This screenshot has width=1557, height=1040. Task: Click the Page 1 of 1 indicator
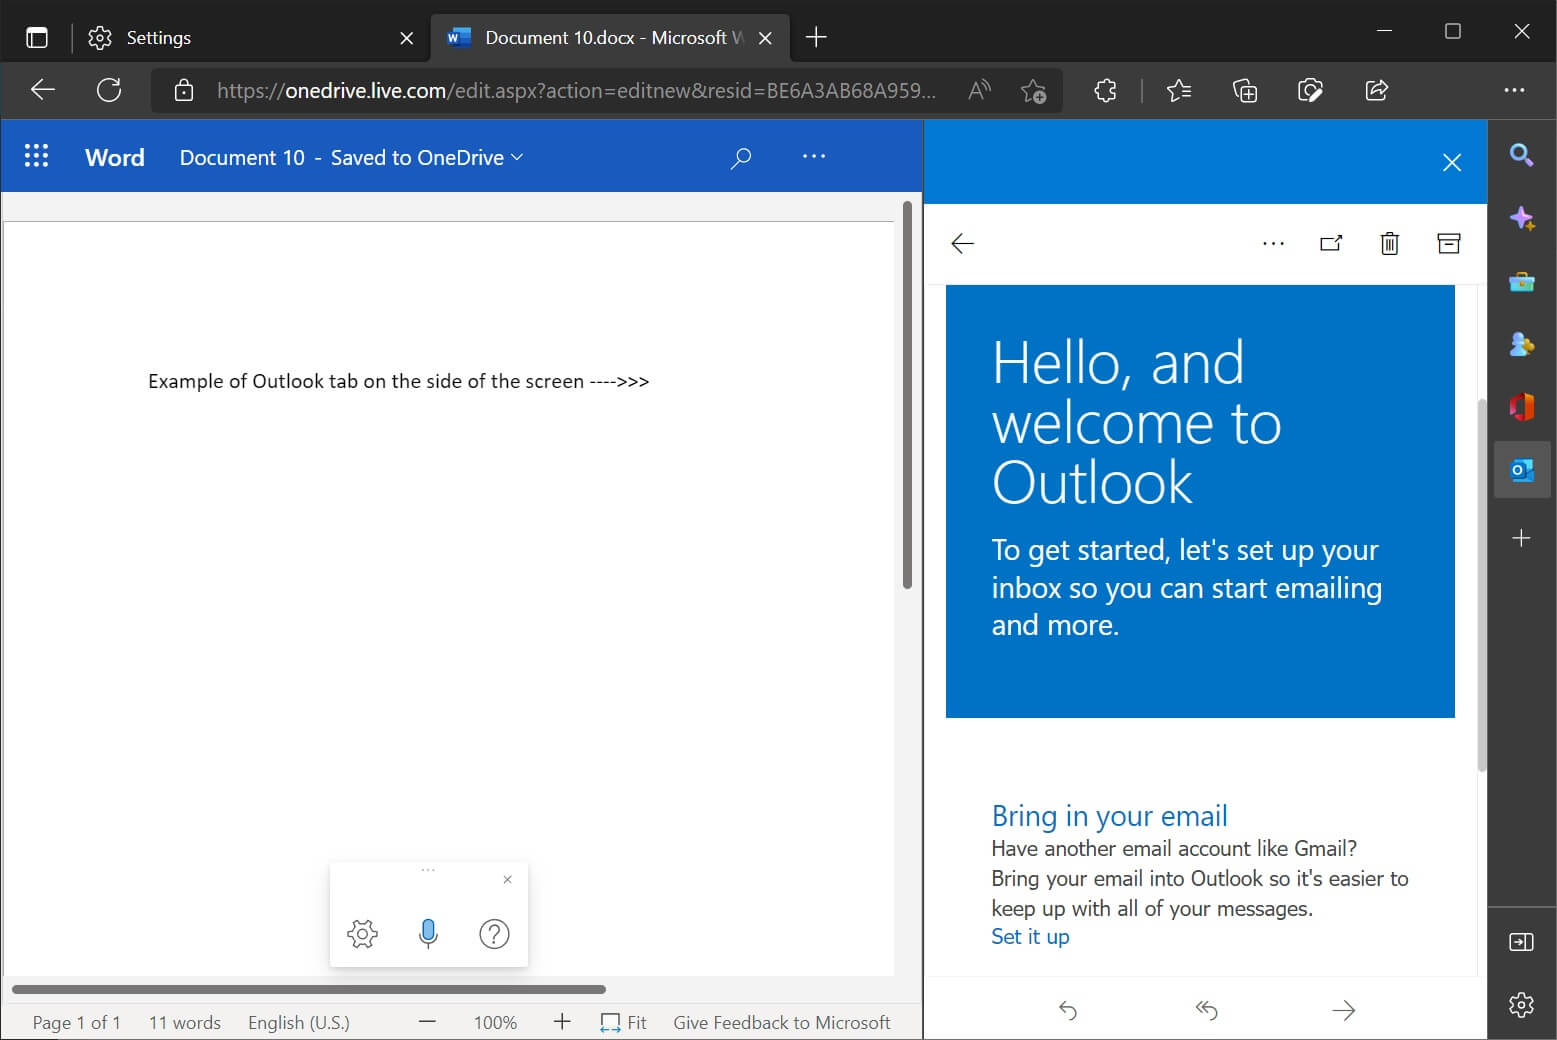(x=76, y=1022)
